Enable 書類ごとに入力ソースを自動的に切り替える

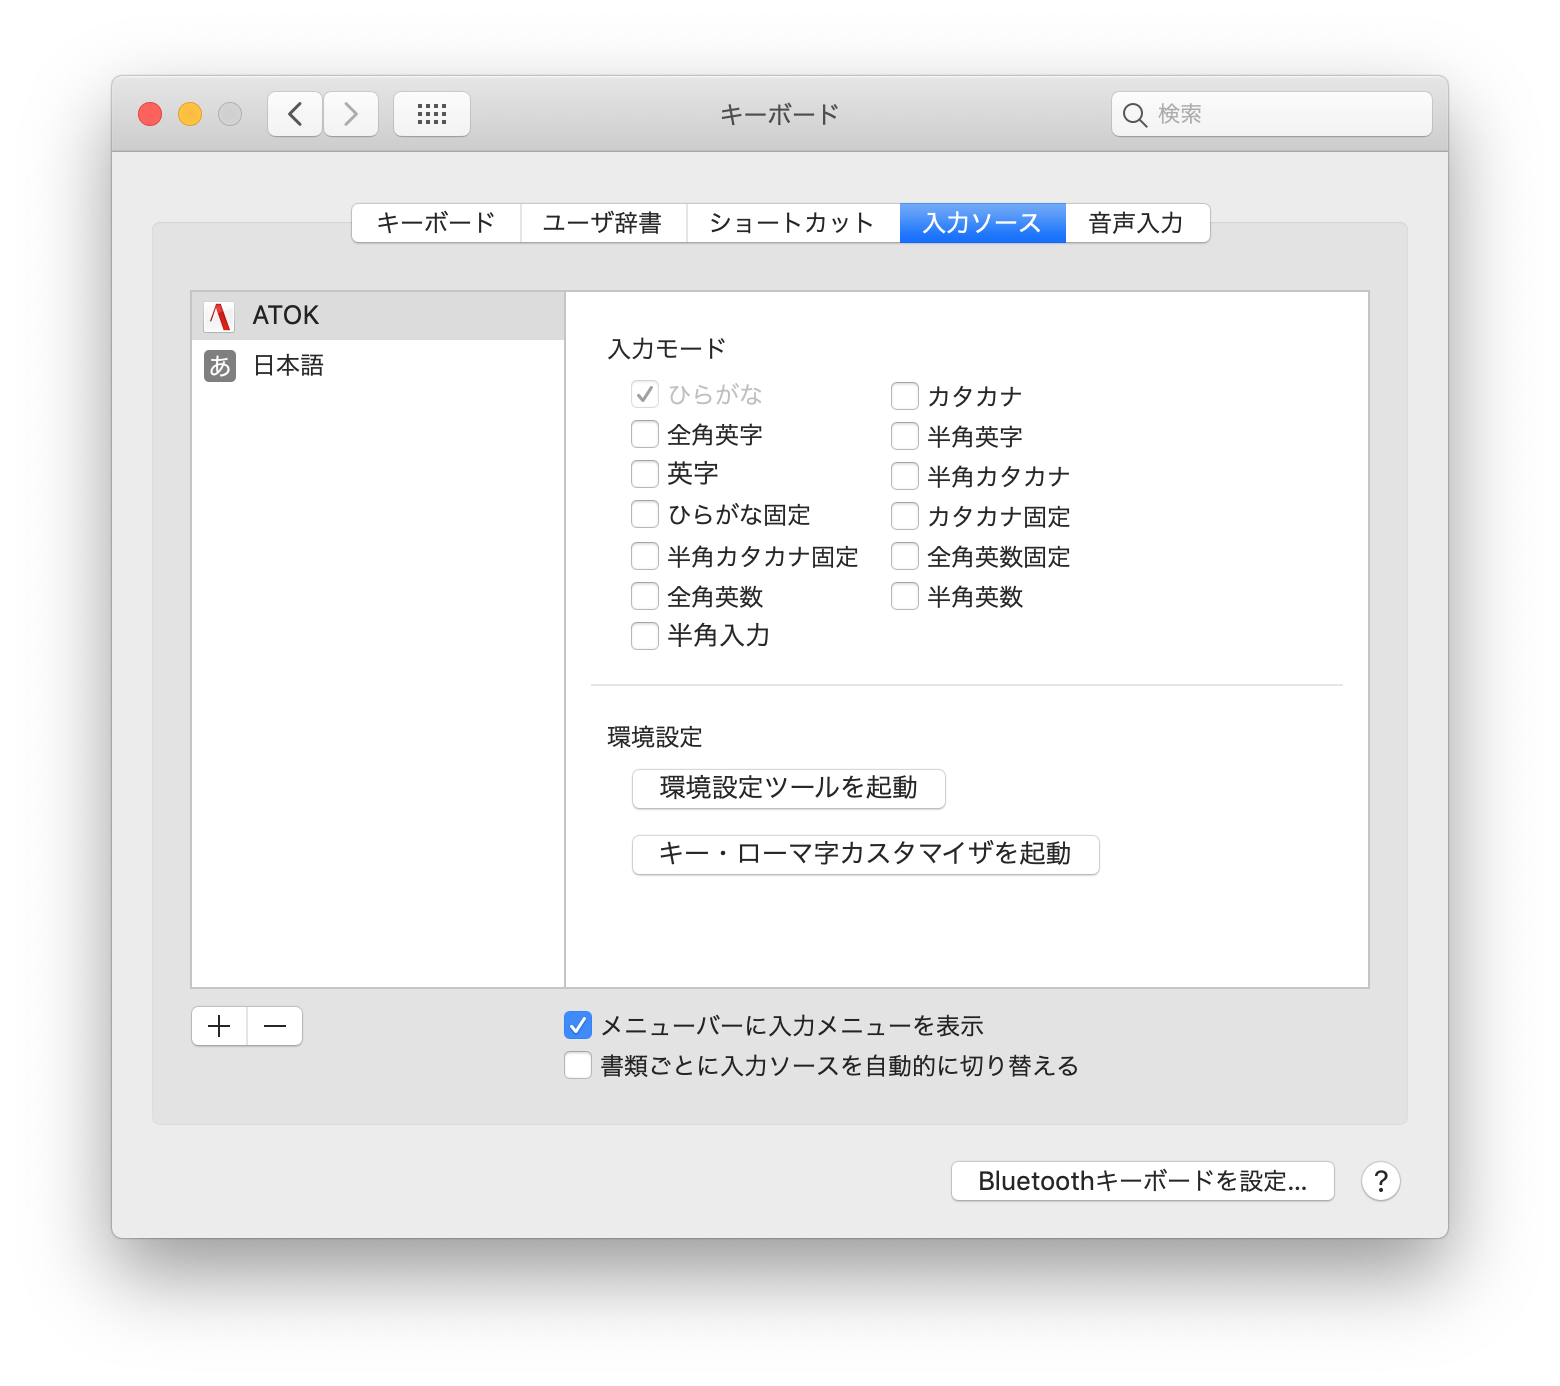point(578,1065)
